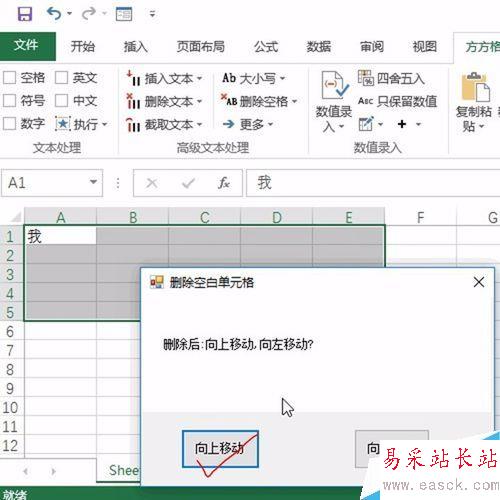Switch to the 视图 tab
Screen dimensions: 500x500
(x=425, y=46)
